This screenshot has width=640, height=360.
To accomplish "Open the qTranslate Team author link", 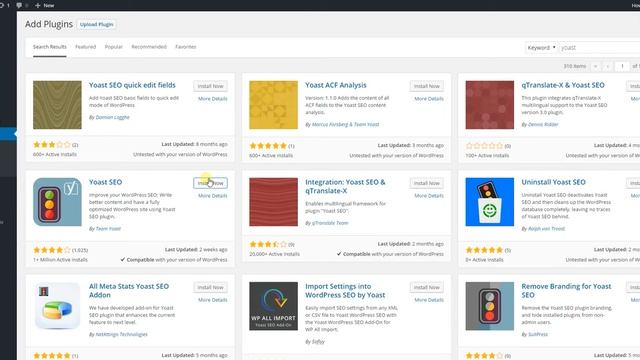I will [330, 223].
